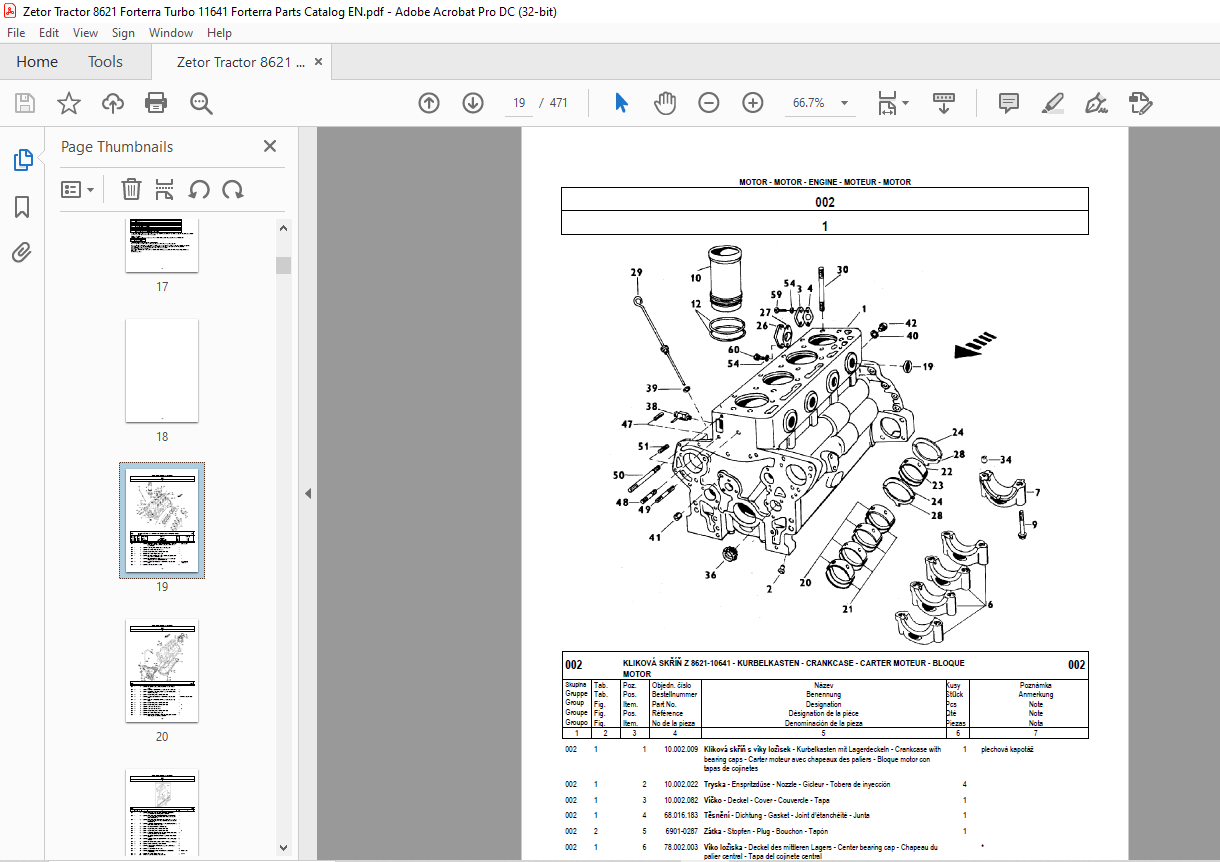Rotate page counterclockwise

coord(199,189)
